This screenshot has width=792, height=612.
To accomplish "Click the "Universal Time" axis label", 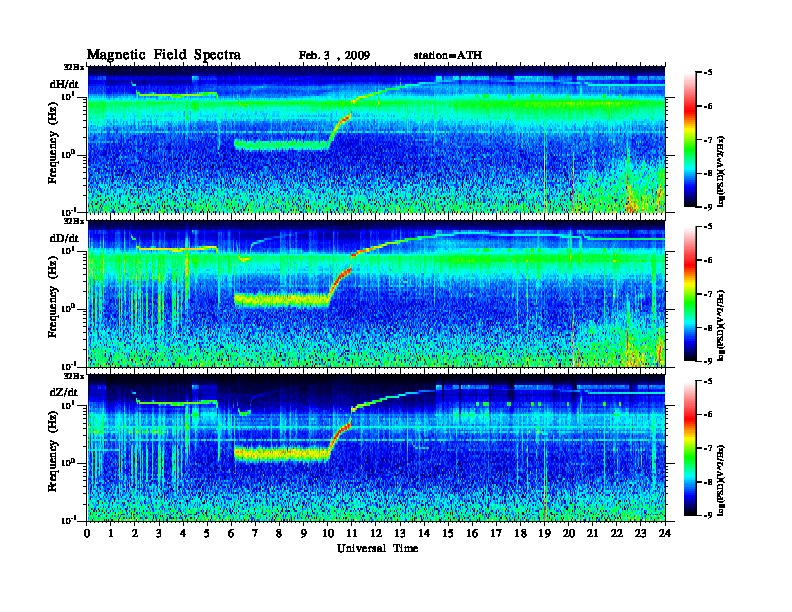I will coord(377,548).
